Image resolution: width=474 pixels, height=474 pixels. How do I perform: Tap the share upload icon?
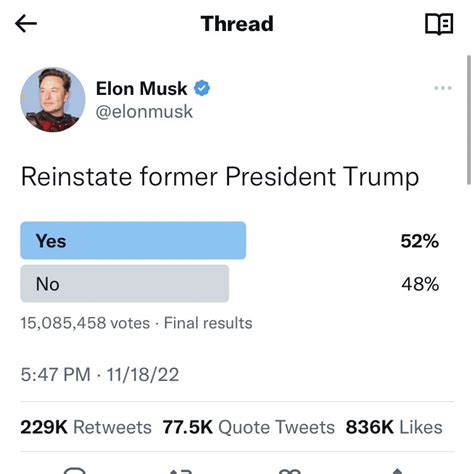(x=397, y=471)
